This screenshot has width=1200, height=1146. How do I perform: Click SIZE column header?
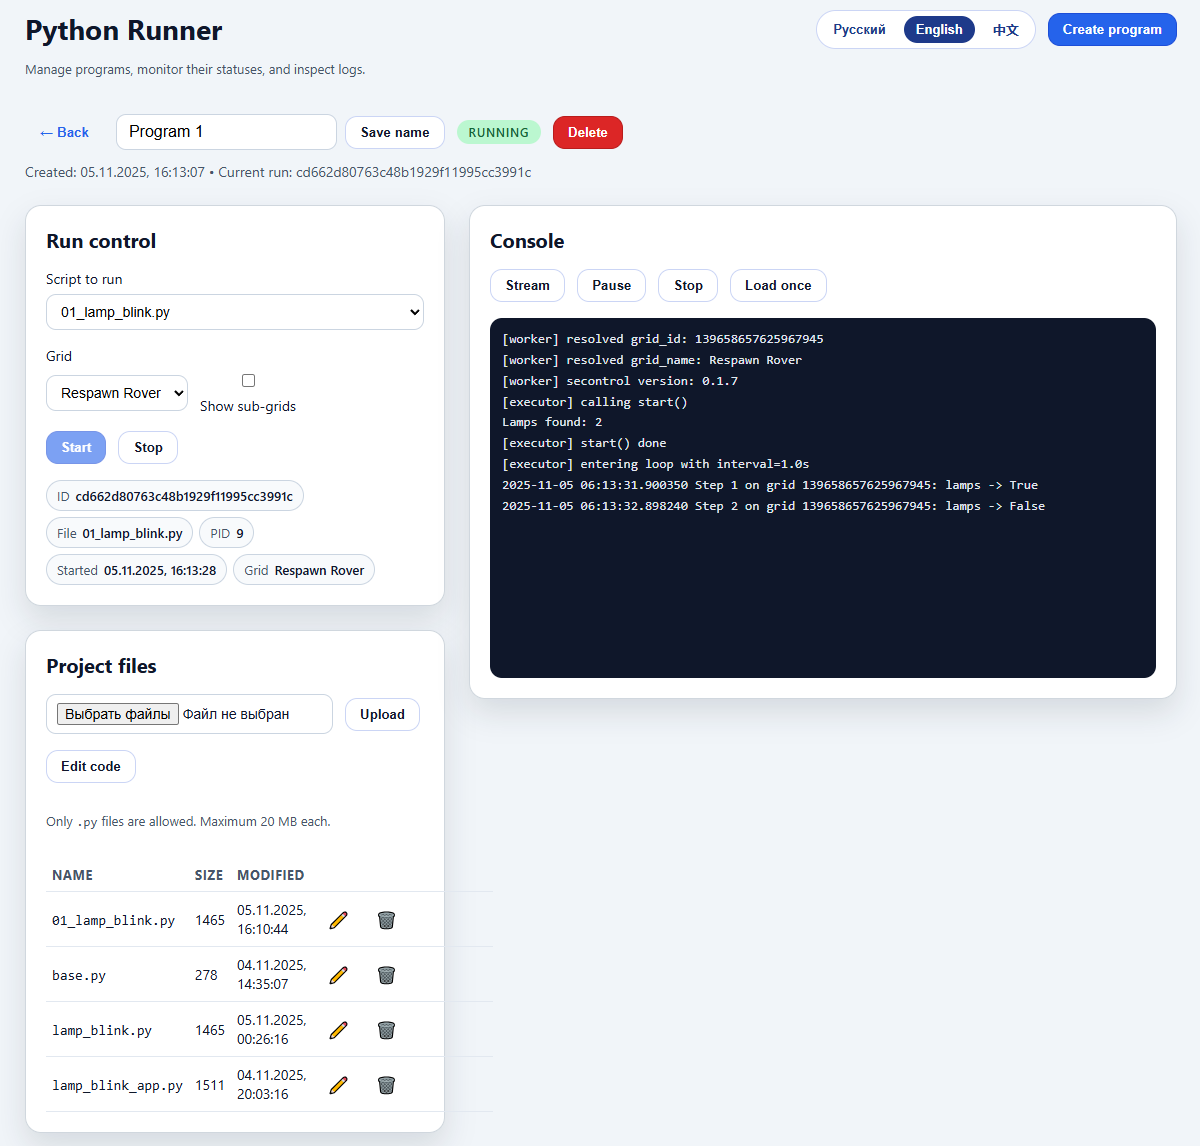point(209,875)
